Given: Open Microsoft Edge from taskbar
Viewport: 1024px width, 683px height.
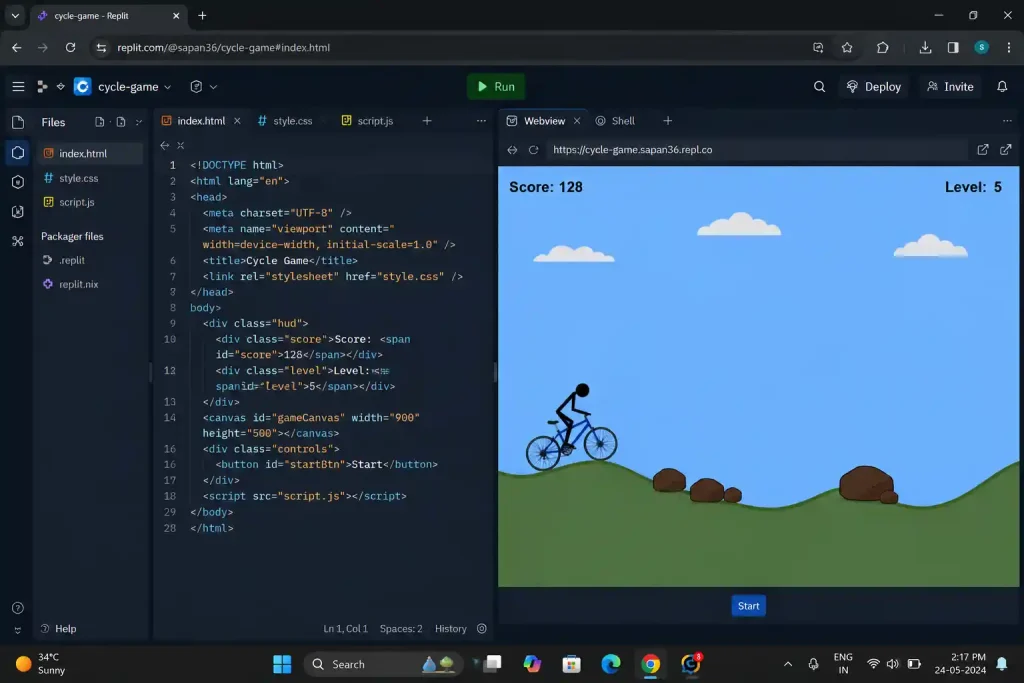Looking at the screenshot, I should pos(611,664).
